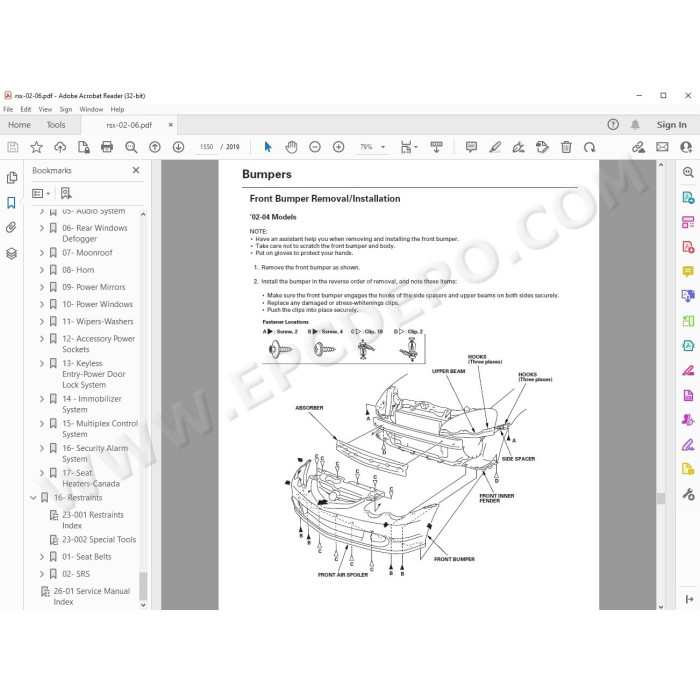This screenshot has width=700, height=700.
Task: Go to next page arrow
Action: coord(178,147)
